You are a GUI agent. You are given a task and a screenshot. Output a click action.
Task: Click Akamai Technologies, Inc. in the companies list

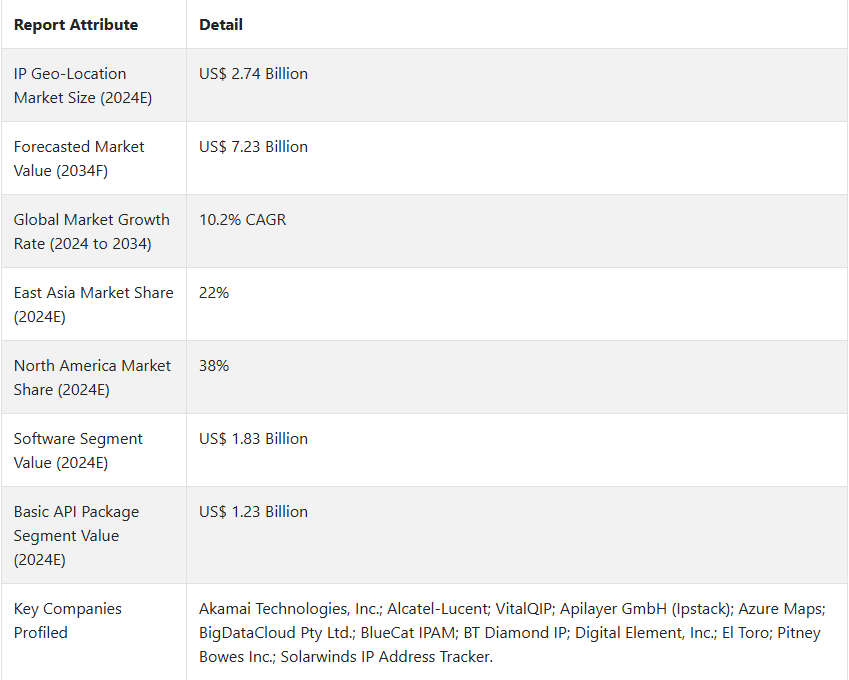point(291,609)
